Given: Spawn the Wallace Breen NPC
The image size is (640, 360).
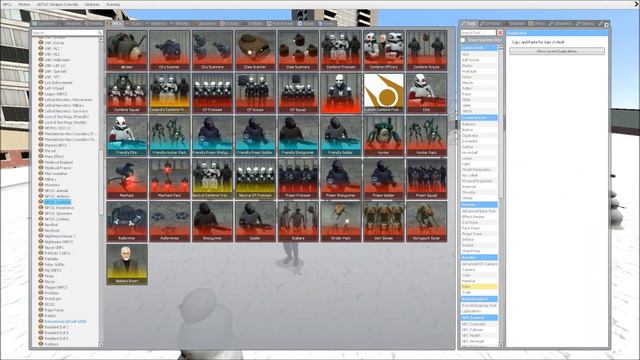Looking at the screenshot, I should pos(127,264).
